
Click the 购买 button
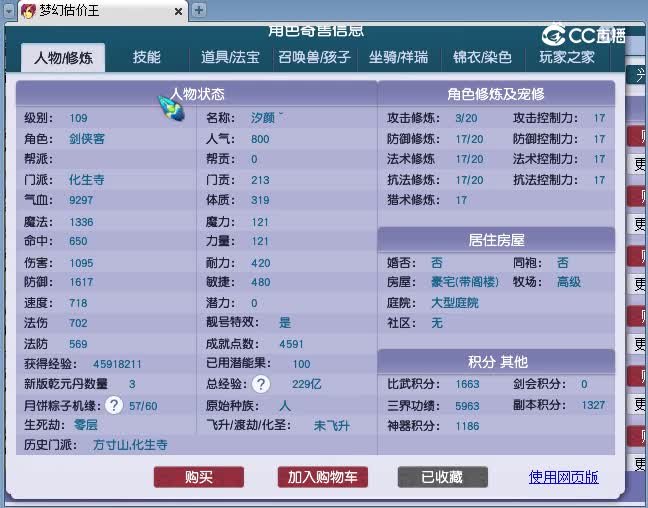coord(199,477)
